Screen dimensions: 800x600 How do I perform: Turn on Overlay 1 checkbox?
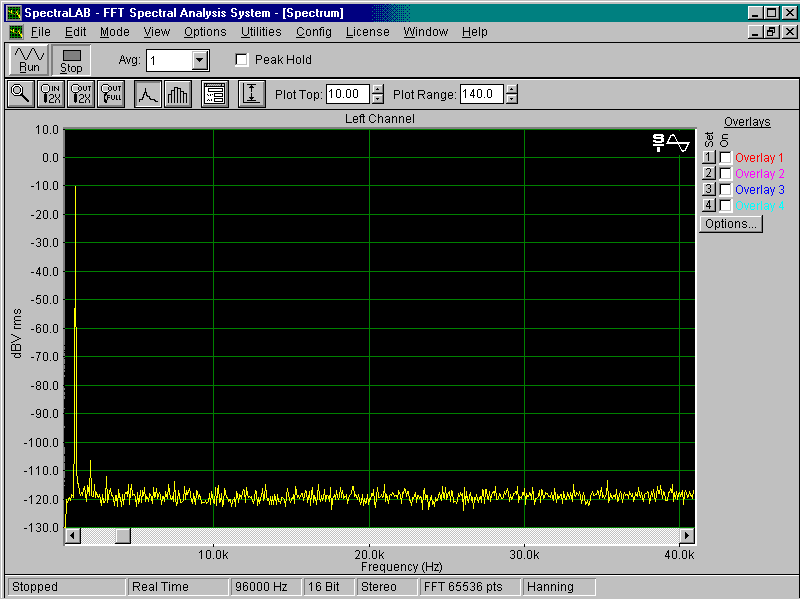[725, 158]
